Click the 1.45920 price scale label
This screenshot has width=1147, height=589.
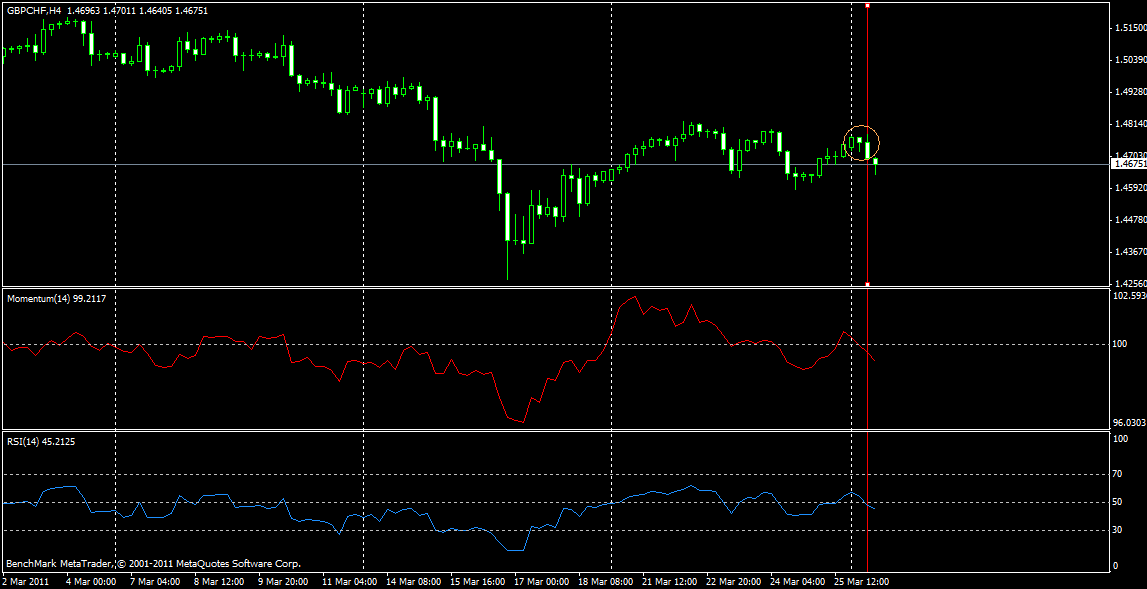(x=1132, y=188)
